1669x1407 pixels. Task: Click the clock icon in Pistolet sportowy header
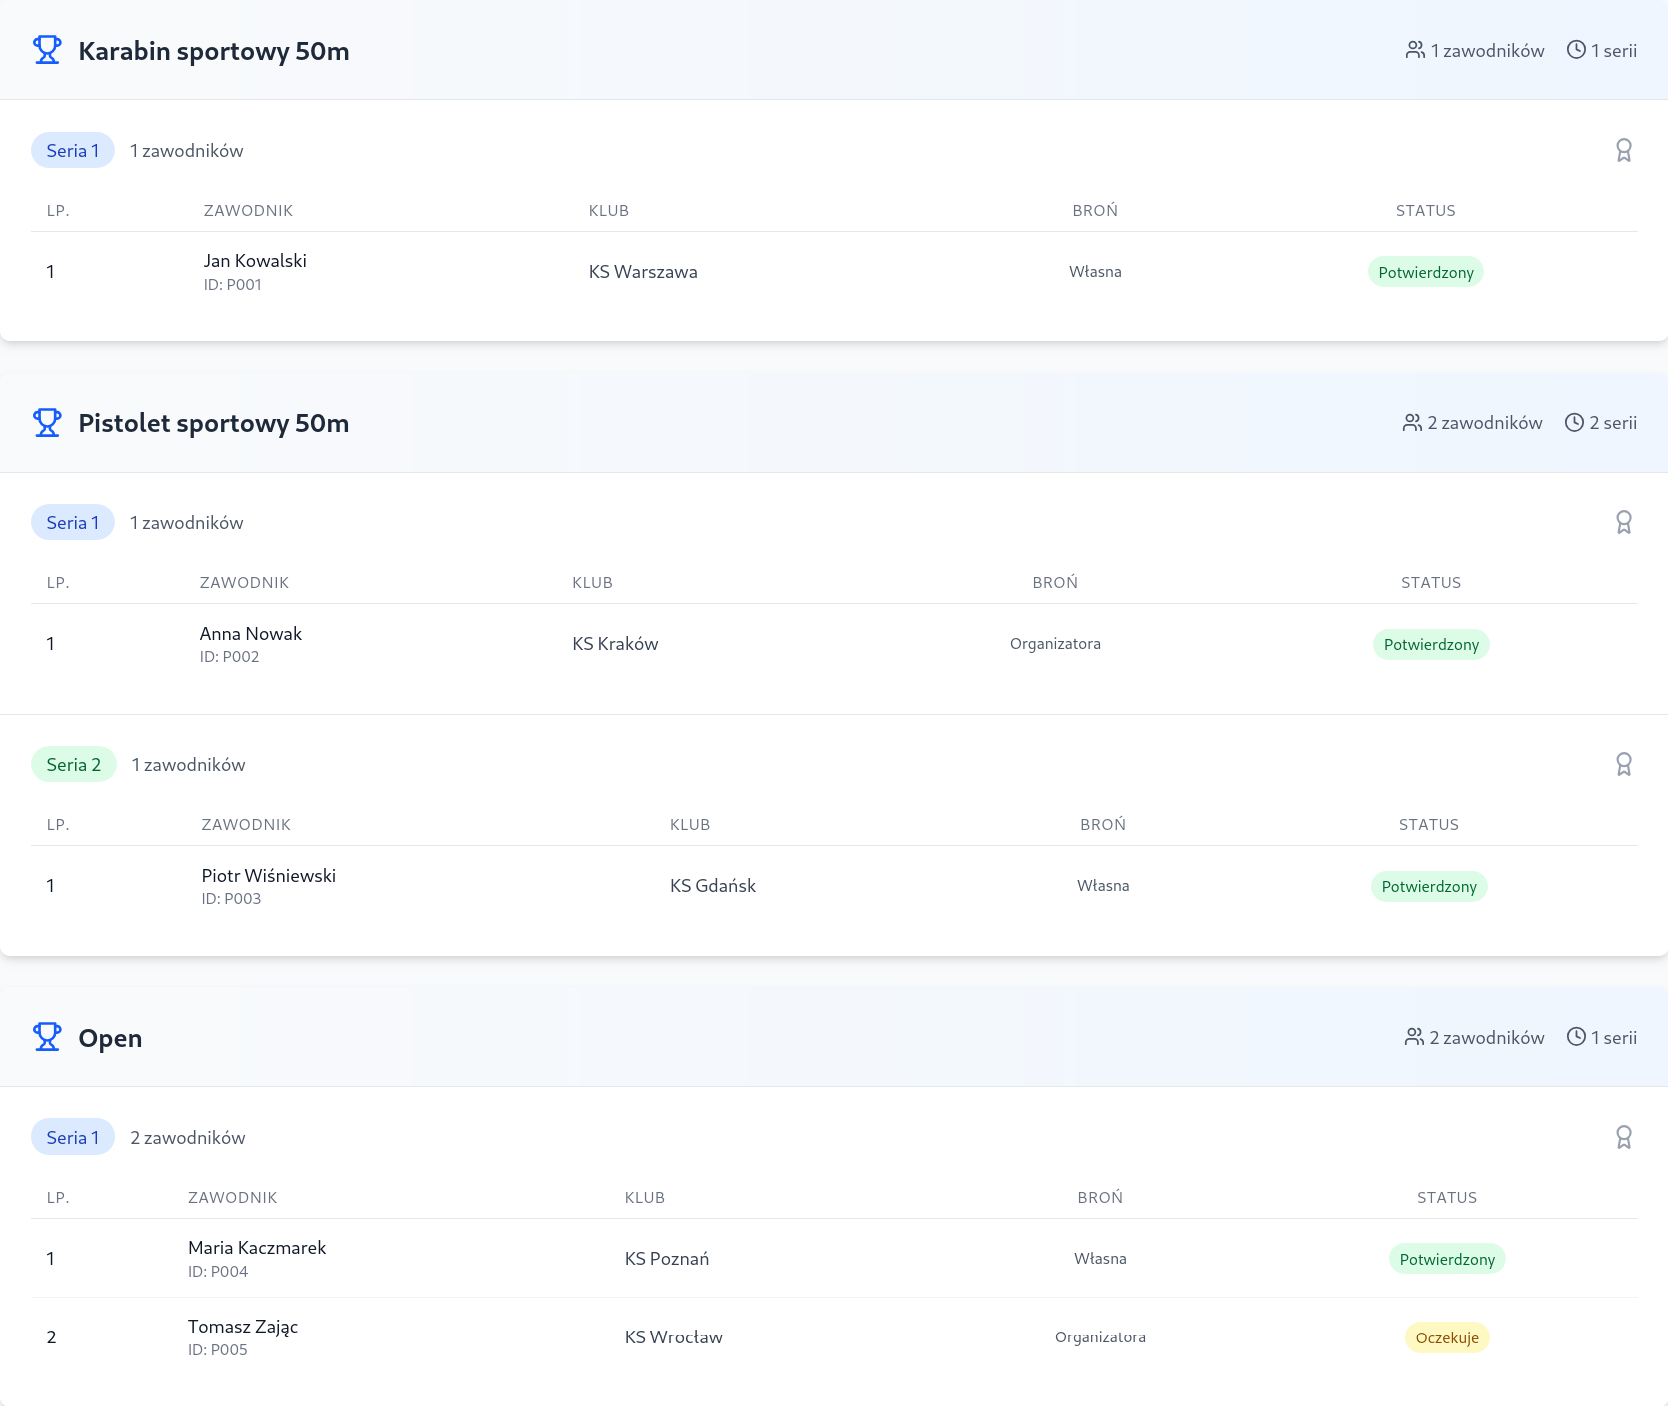pos(1574,423)
